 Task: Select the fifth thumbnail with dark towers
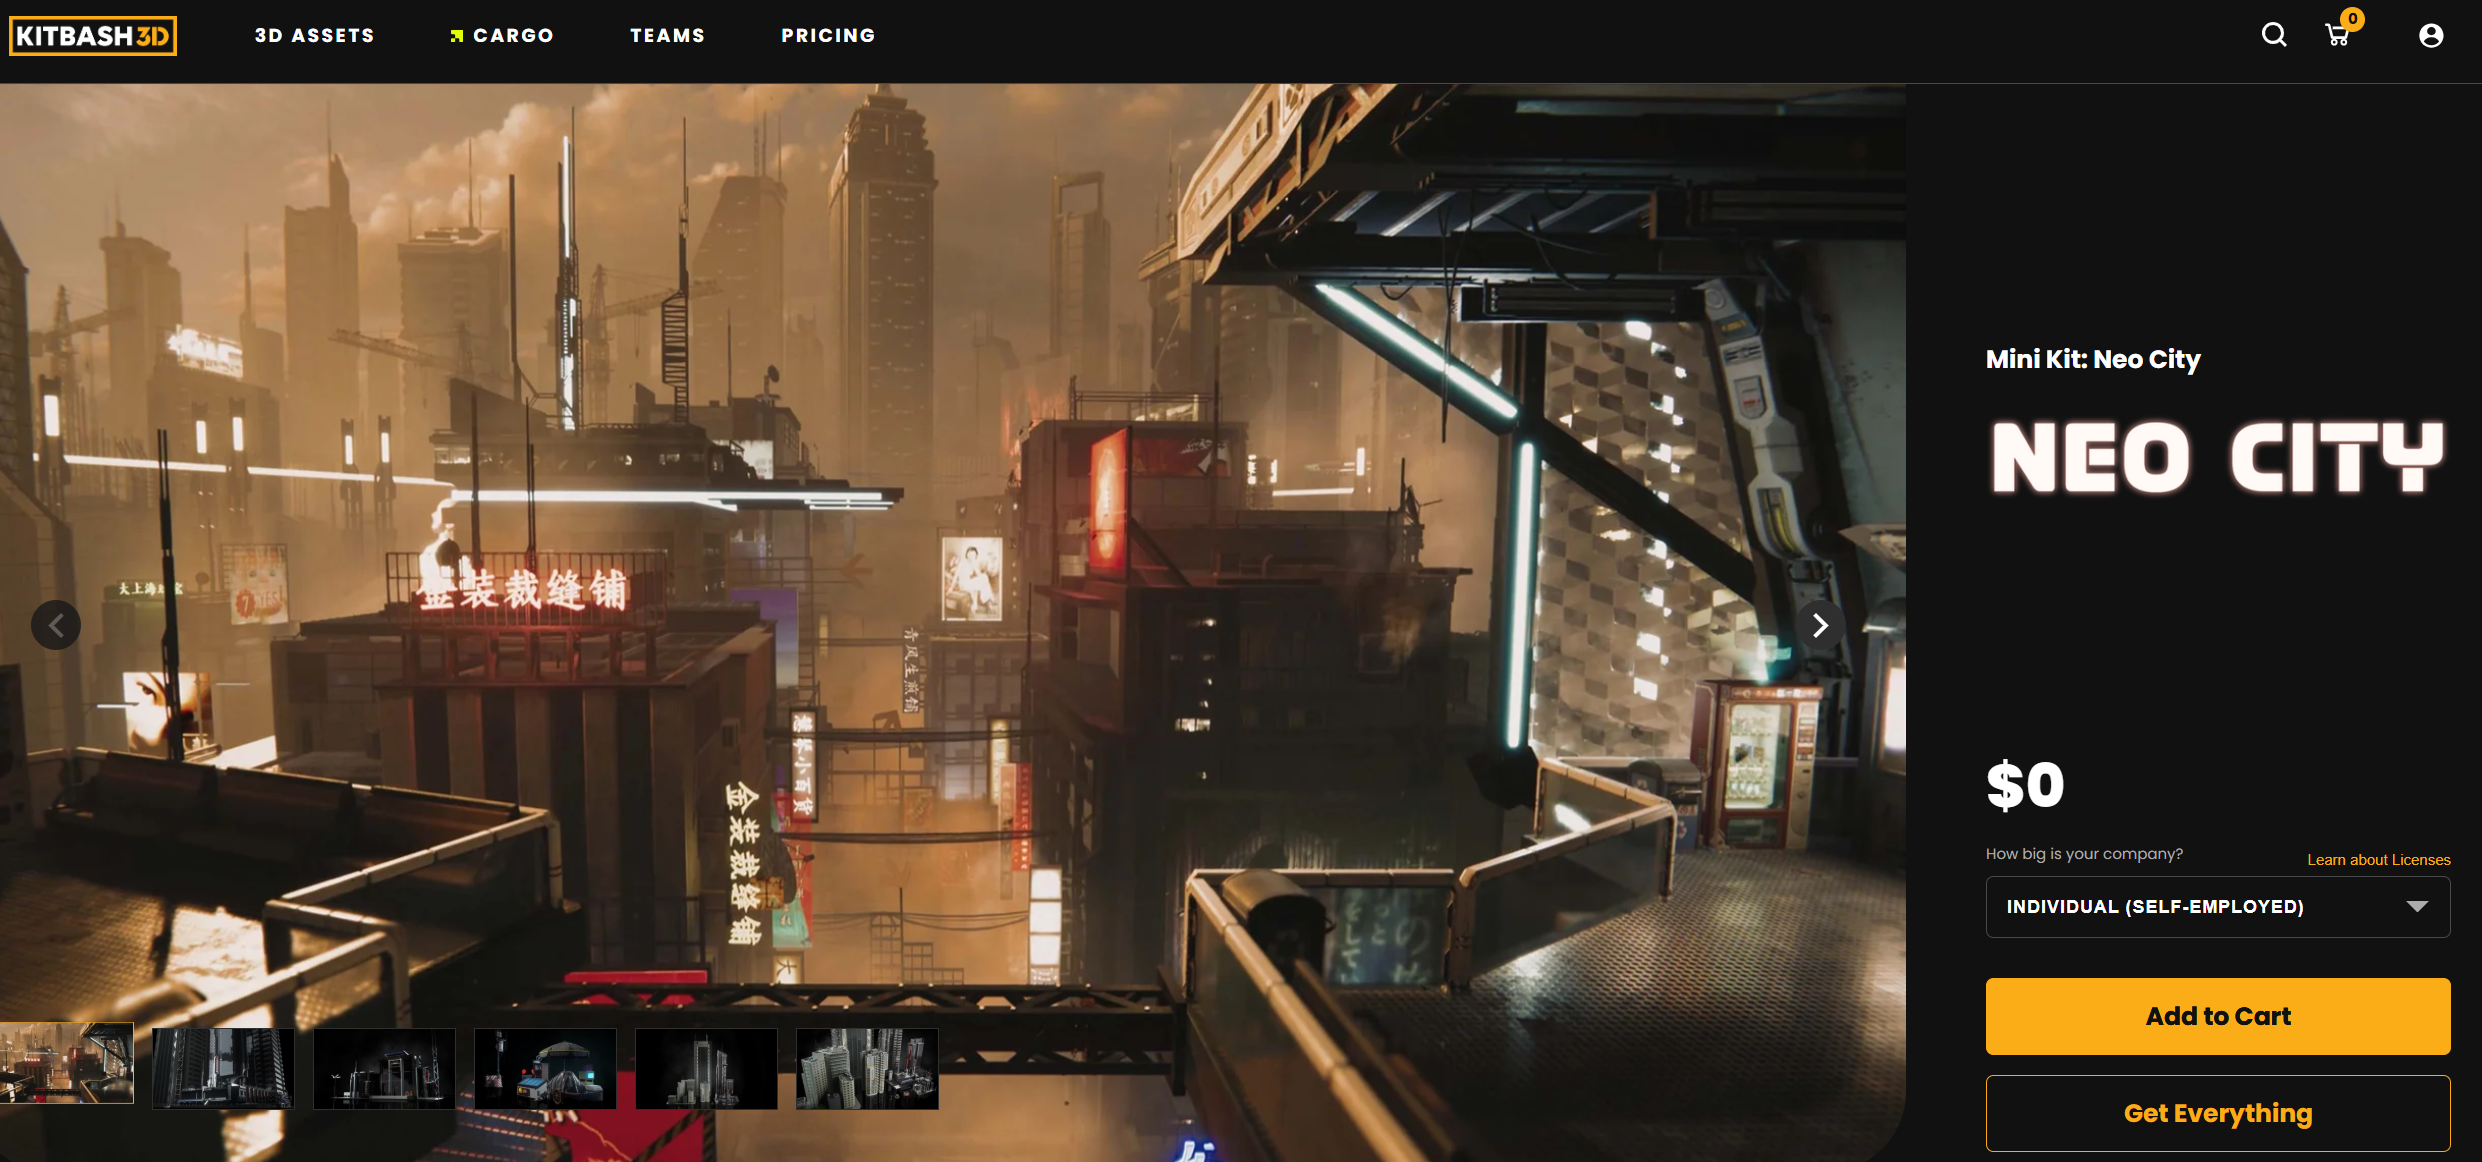[x=706, y=1069]
